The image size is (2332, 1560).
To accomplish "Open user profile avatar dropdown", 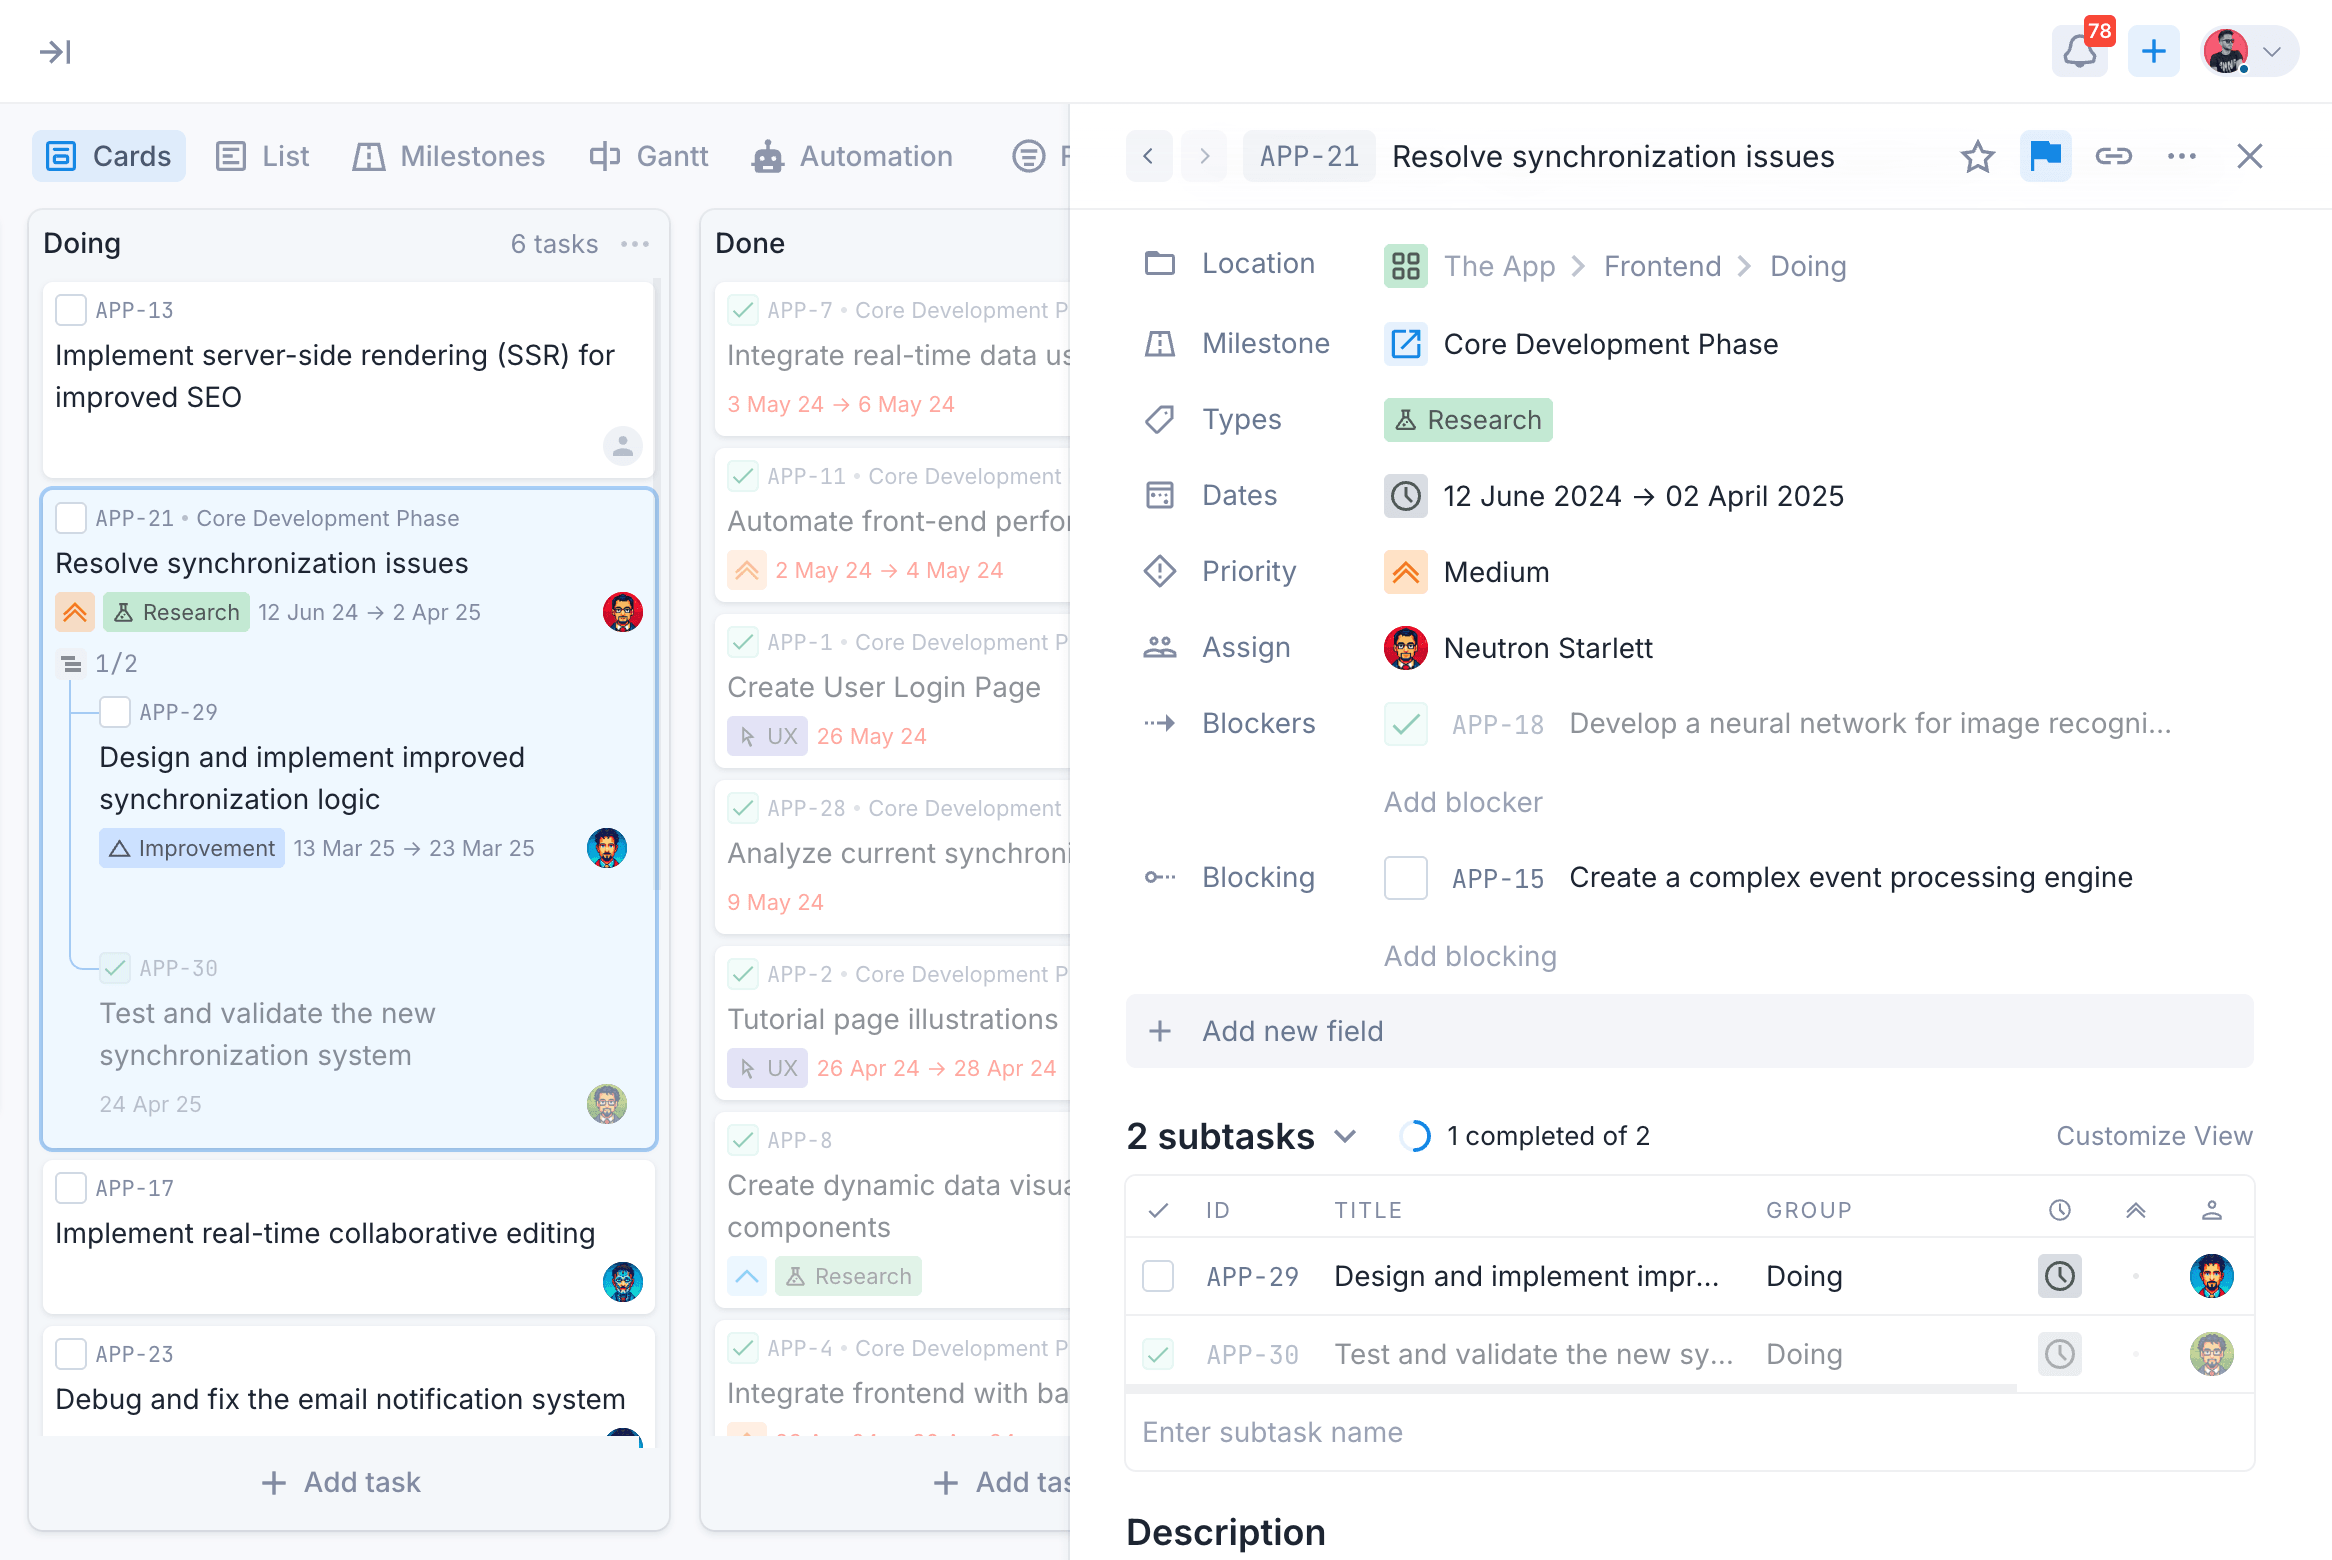I will (x=2248, y=52).
